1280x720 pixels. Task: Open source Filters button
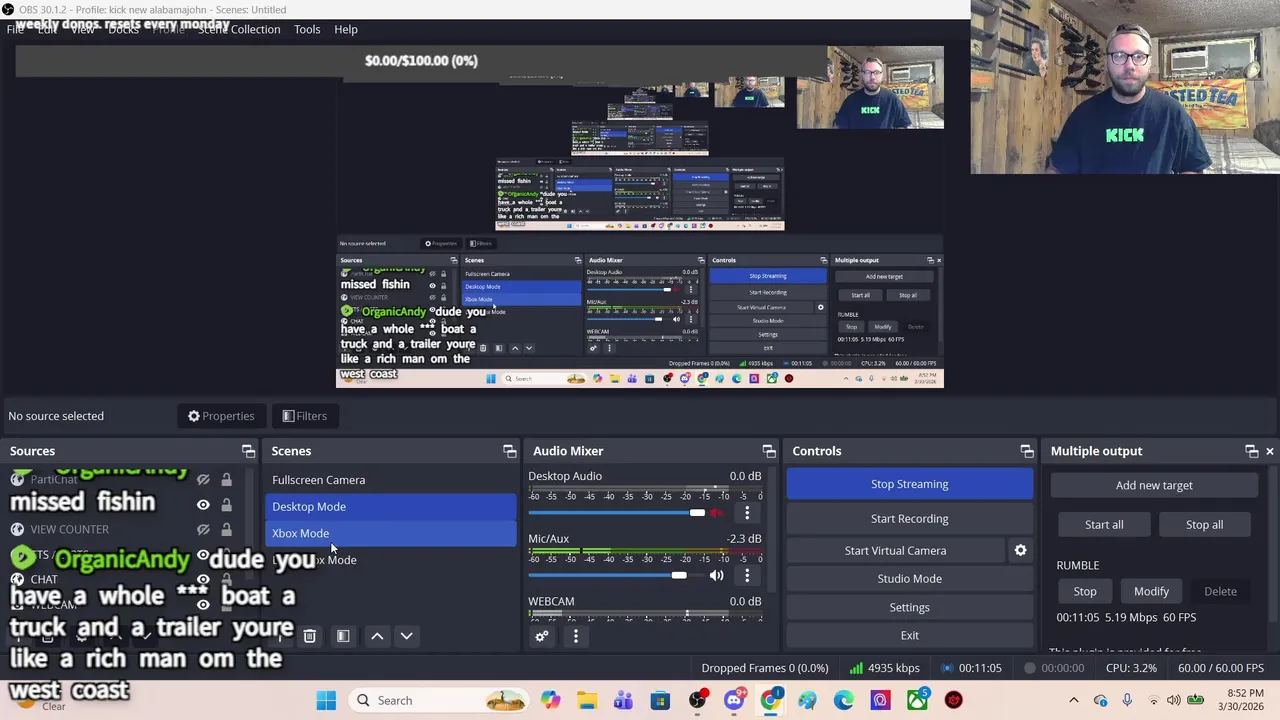[304, 416]
